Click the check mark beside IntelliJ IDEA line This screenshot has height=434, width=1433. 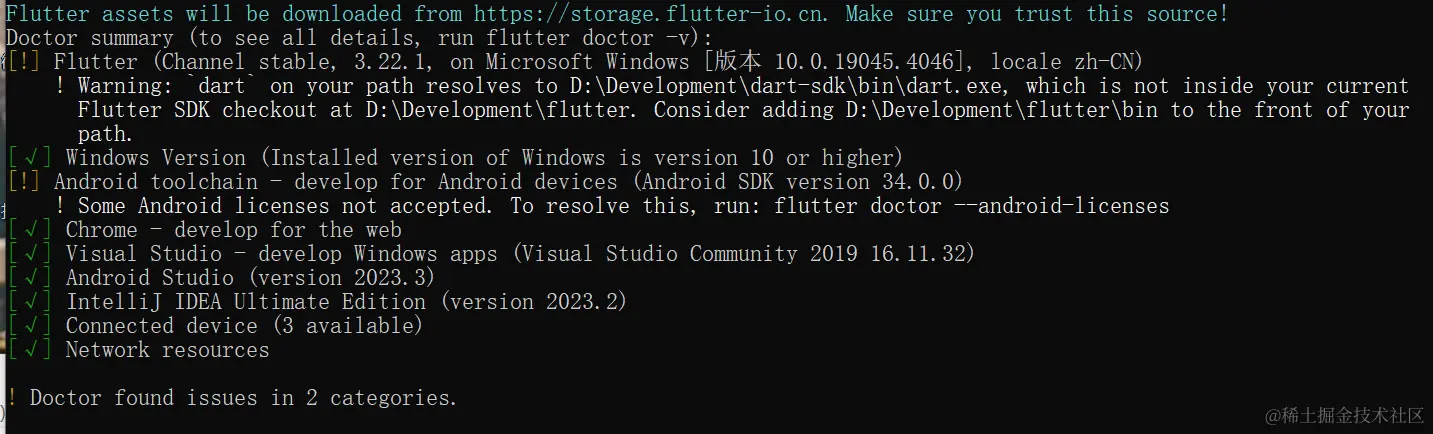click(29, 302)
